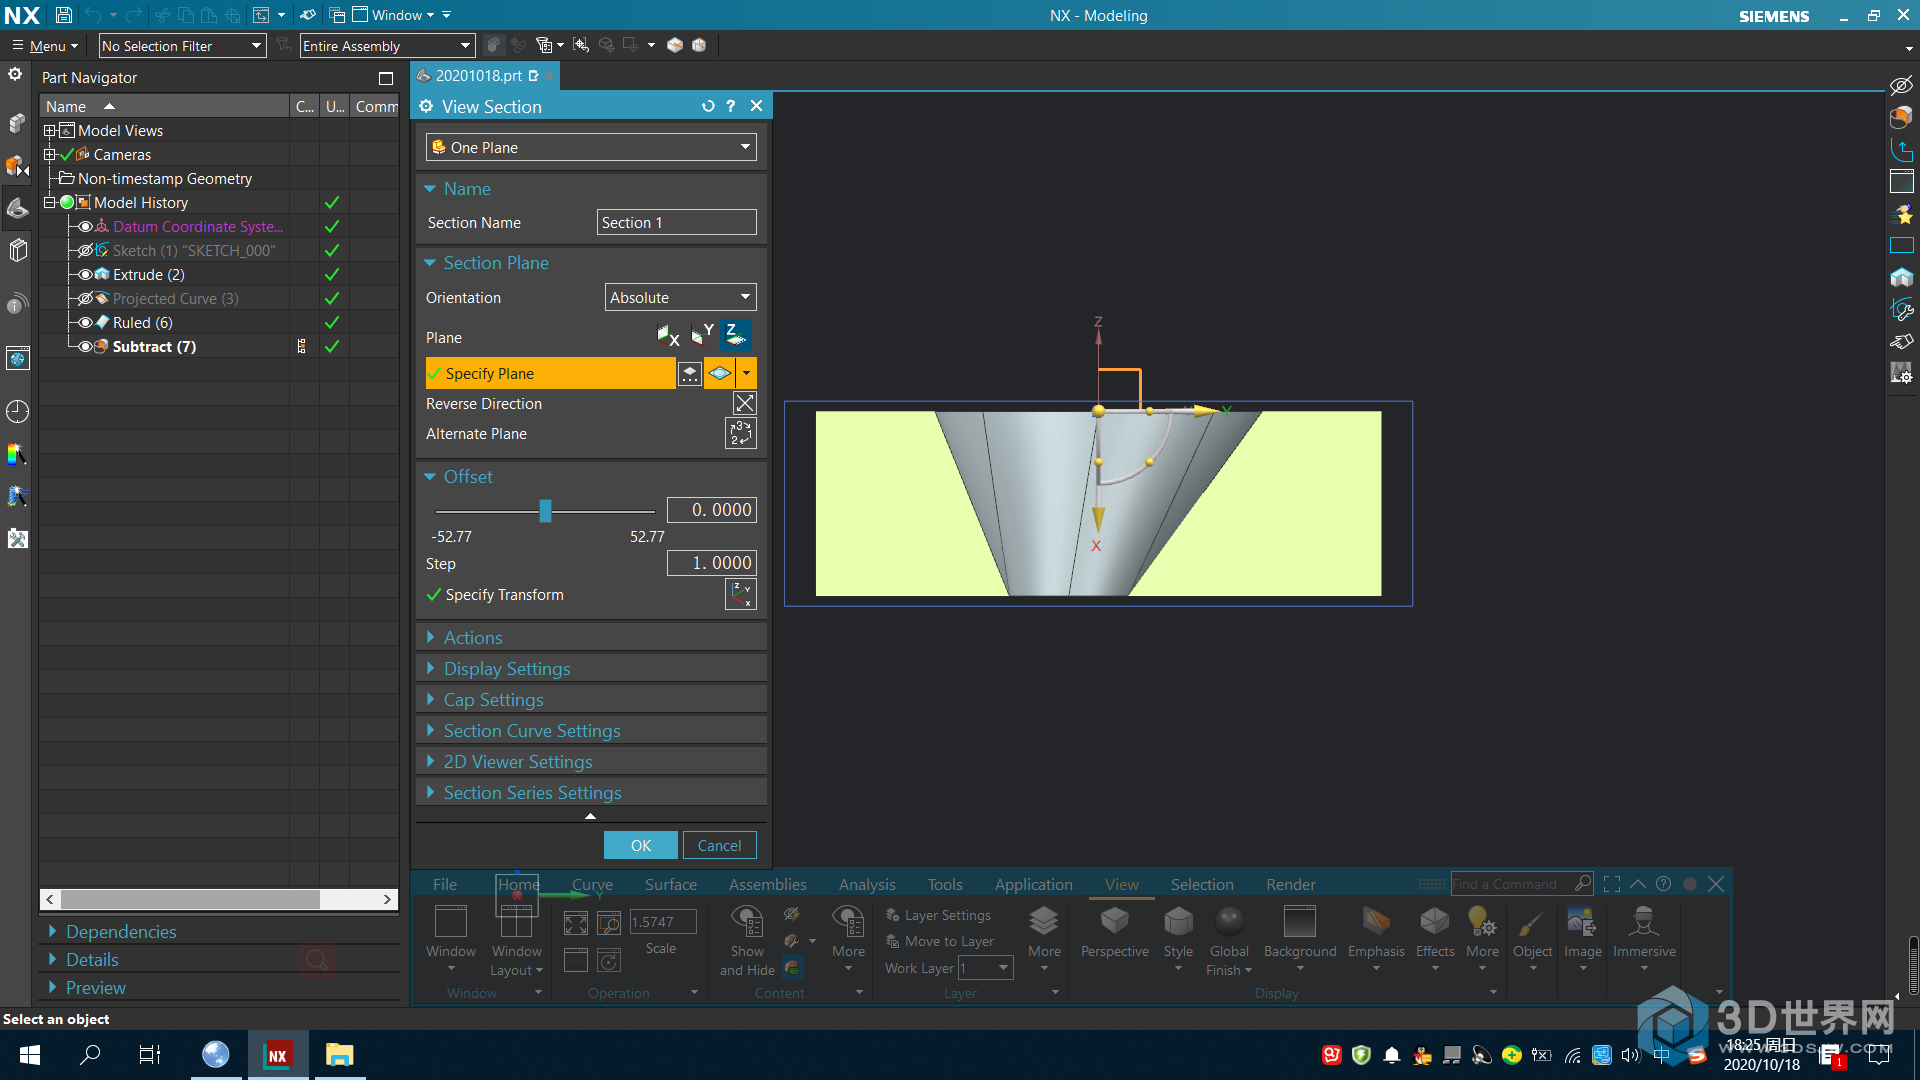Open the Layer Settings command

coord(938,915)
